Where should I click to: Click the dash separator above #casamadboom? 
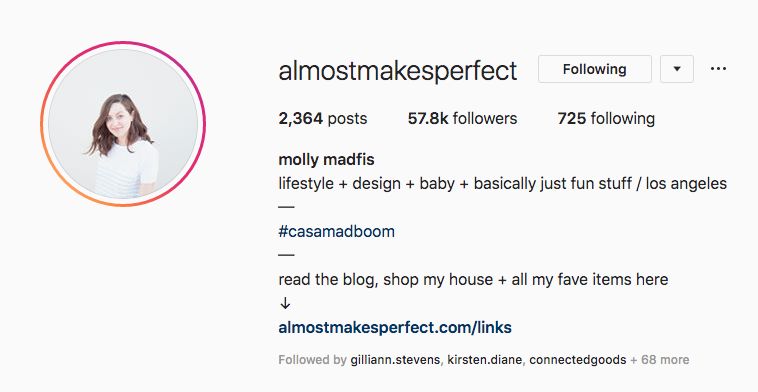(286, 207)
